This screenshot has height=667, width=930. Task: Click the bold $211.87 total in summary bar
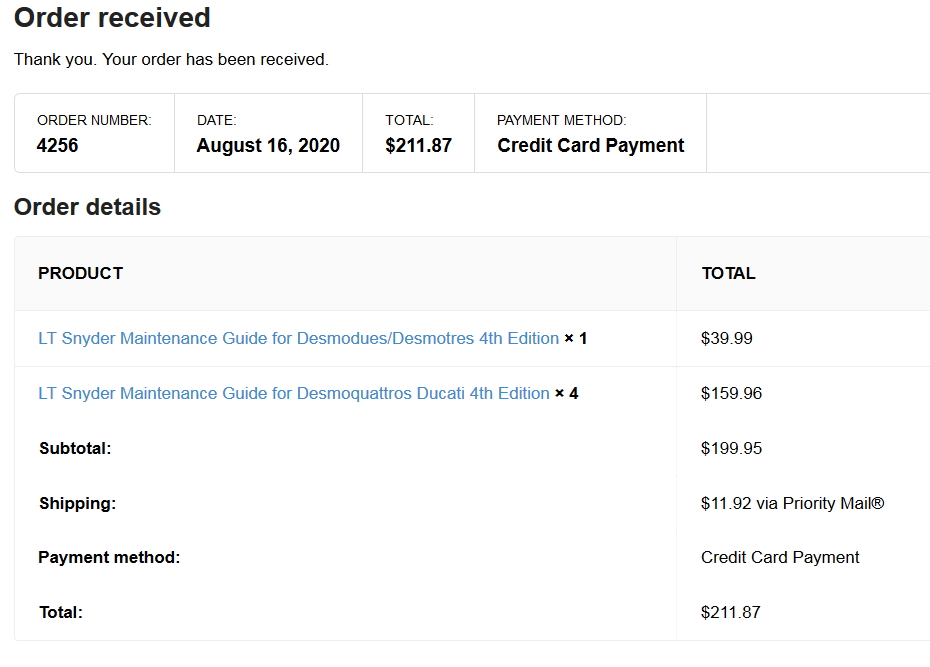pyautogui.click(x=418, y=145)
